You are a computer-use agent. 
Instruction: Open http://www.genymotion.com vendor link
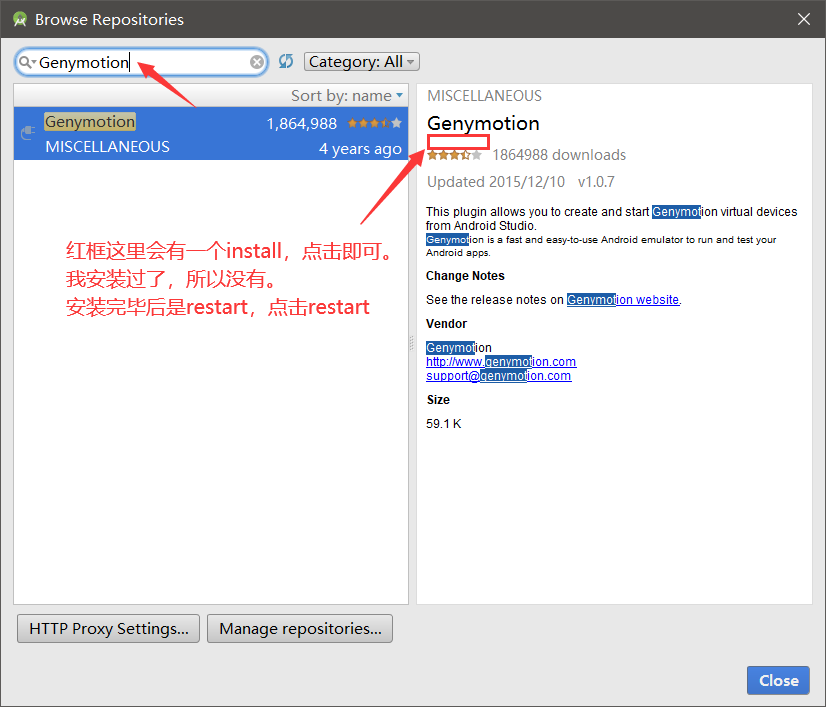pos(501,362)
